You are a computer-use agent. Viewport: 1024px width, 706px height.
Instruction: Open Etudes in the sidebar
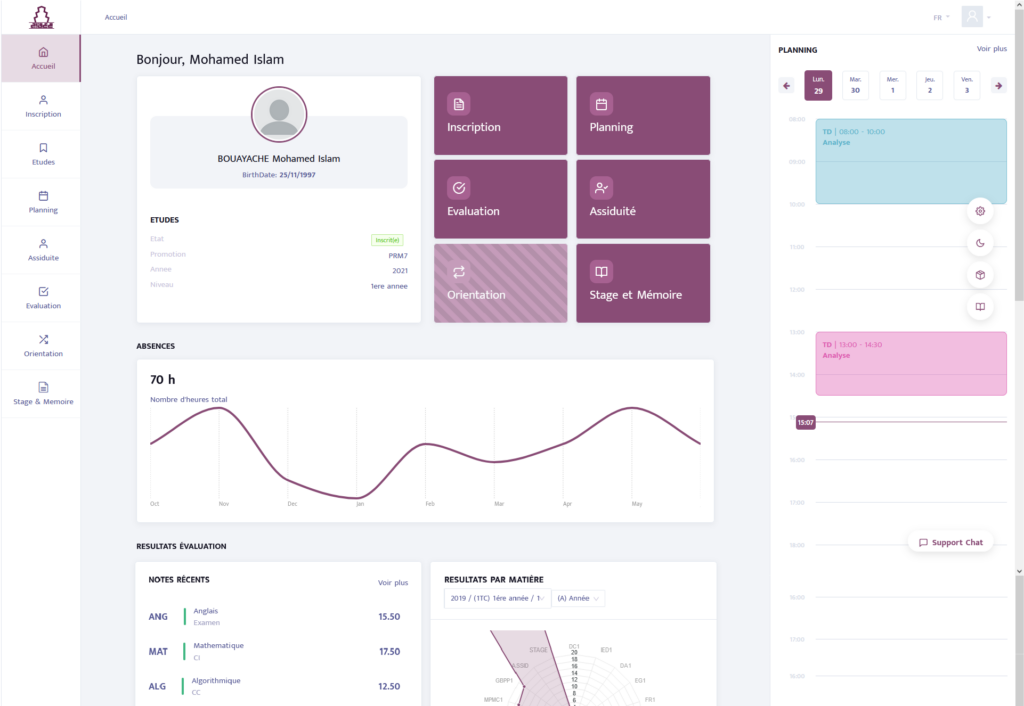(x=41, y=154)
